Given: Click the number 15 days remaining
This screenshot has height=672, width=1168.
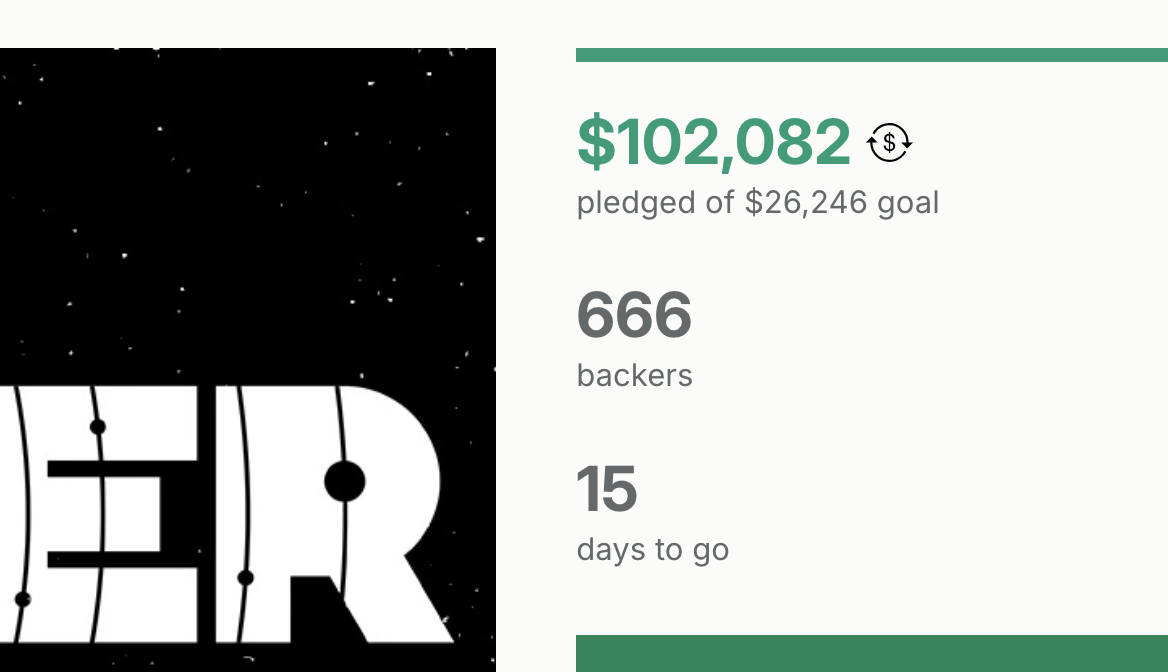Looking at the screenshot, I should click(x=606, y=489).
